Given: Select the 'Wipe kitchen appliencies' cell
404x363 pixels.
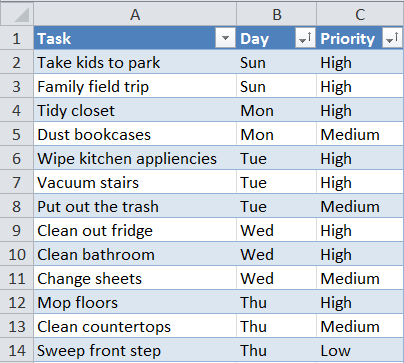Looking at the screenshot, I should pos(135,158).
